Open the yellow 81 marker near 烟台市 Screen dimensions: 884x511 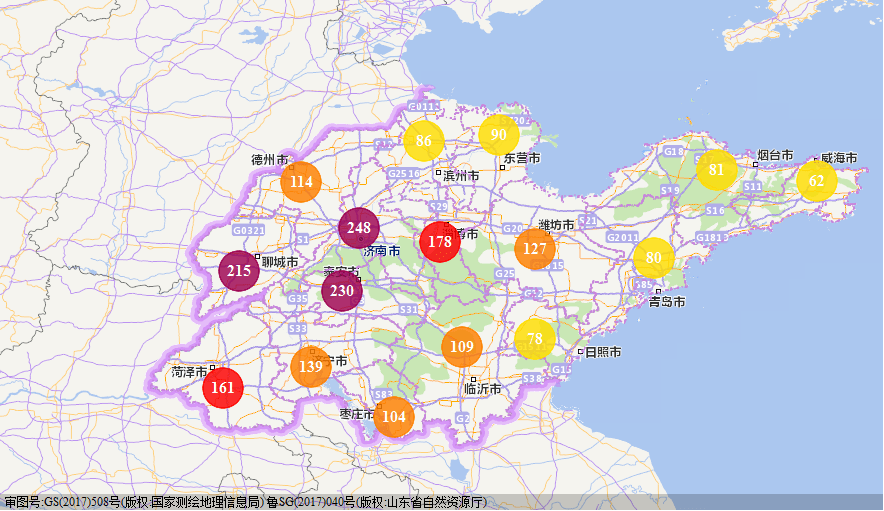tap(717, 170)
